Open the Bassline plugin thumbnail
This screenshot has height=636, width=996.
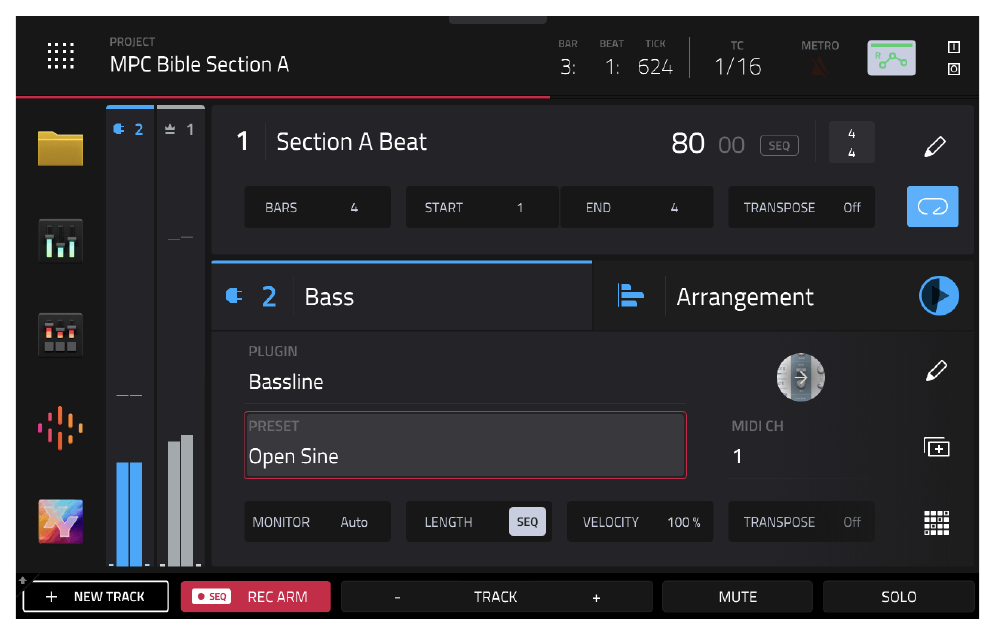800,377
